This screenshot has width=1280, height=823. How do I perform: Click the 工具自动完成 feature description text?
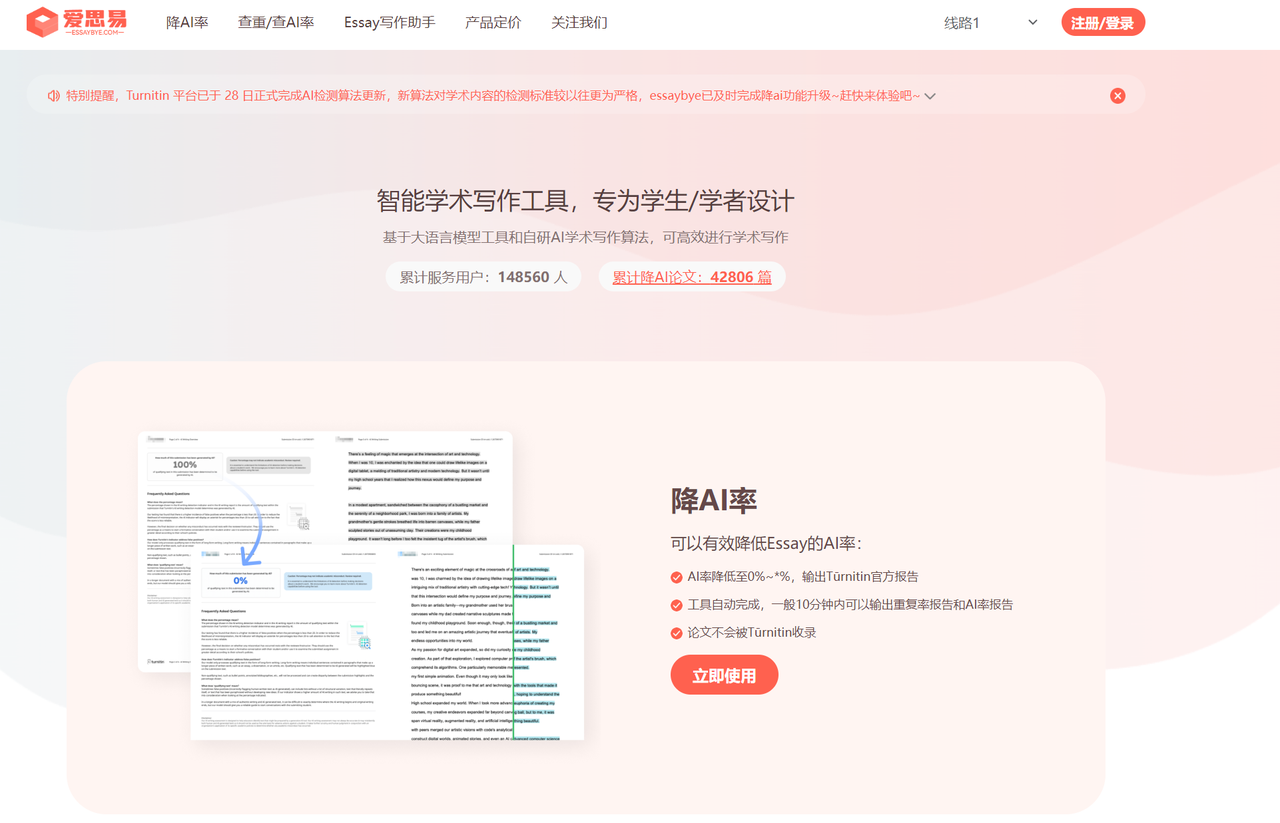(x=850, y=605)
